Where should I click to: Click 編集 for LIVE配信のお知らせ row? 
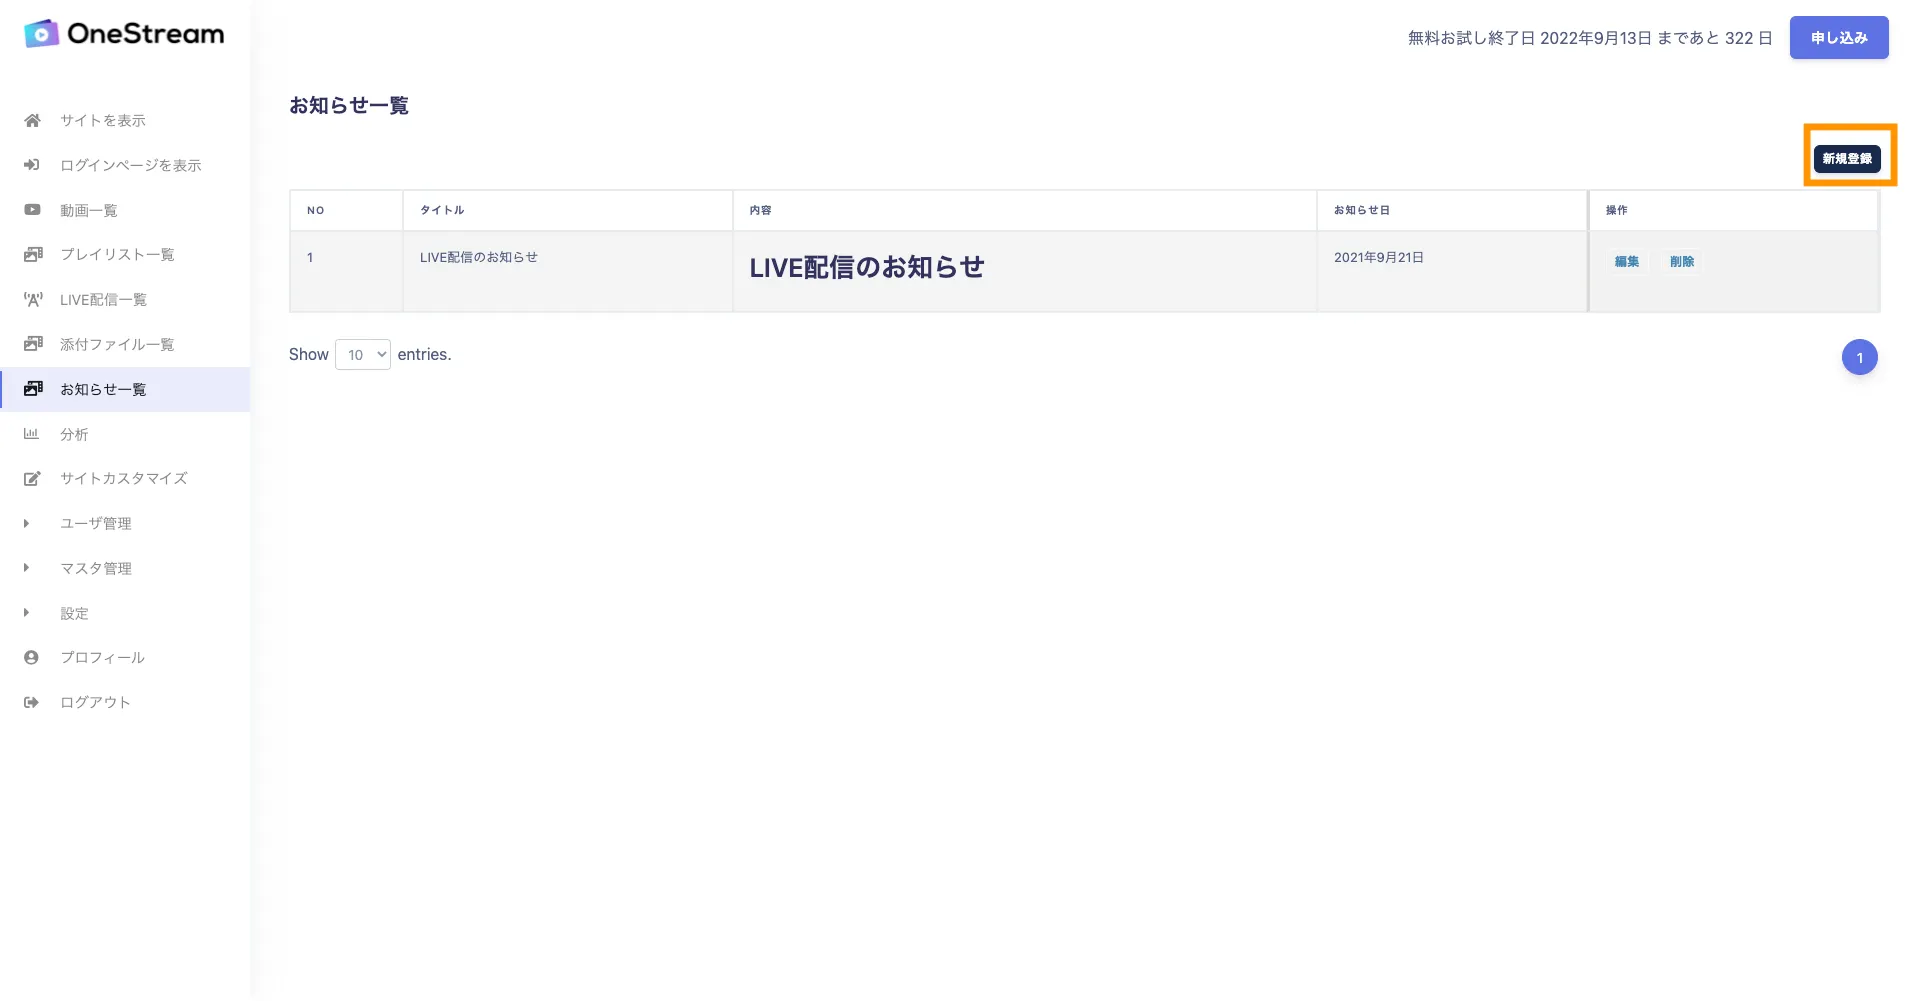coord(1627,262)
